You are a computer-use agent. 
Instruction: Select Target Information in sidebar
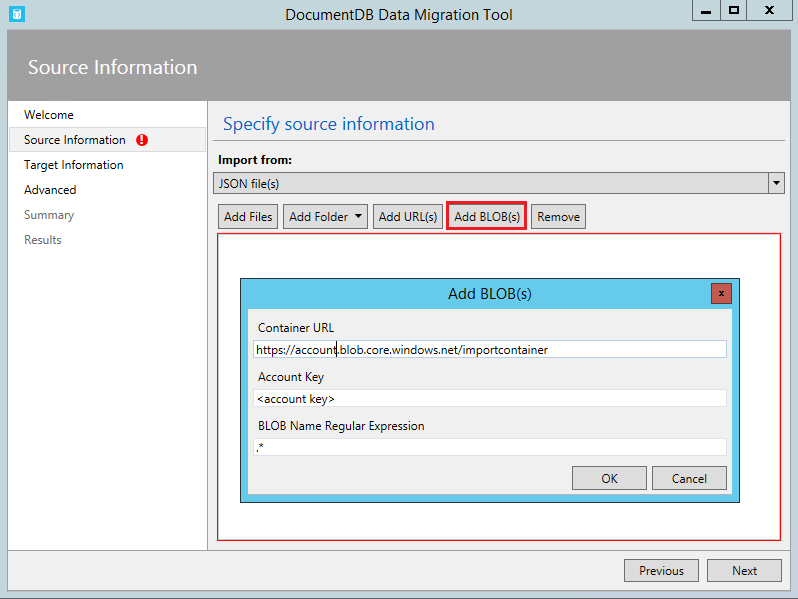74,165
